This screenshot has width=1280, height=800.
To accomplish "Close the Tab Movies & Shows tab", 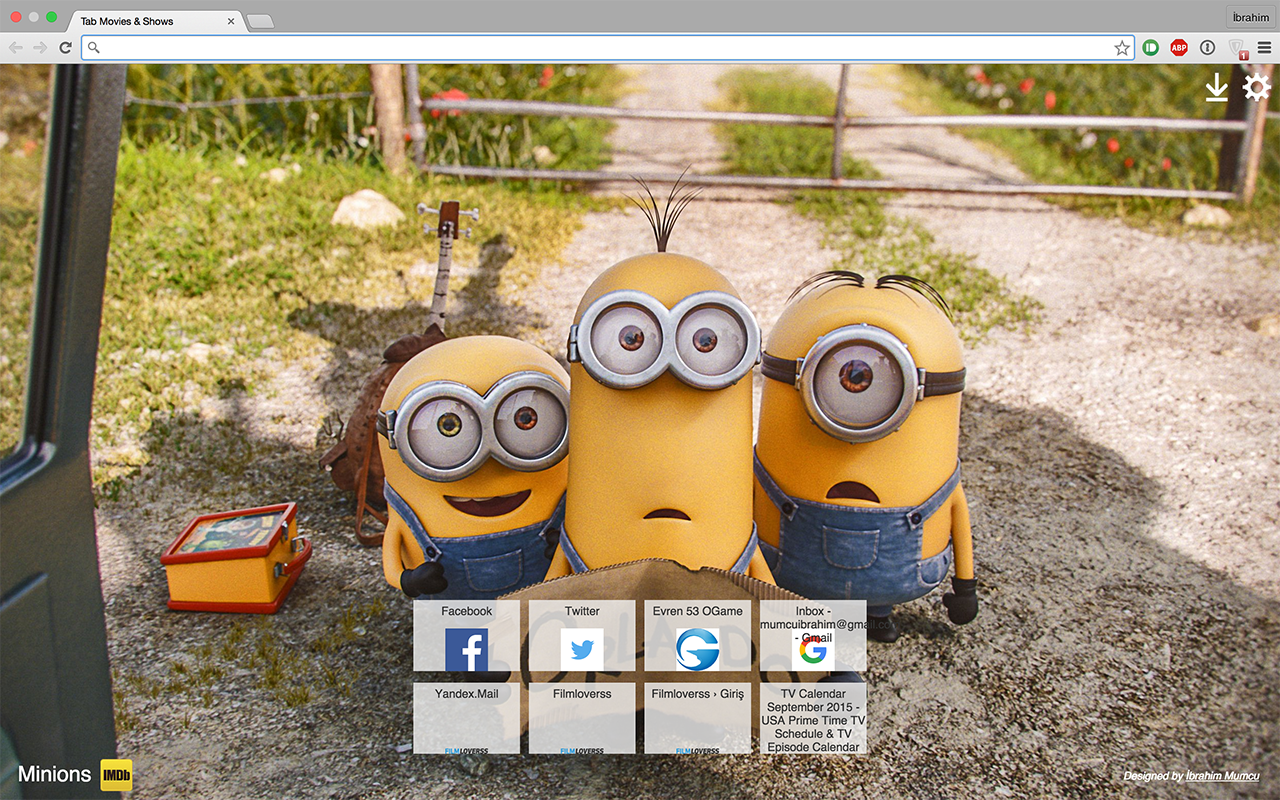I will click(231, 20).
